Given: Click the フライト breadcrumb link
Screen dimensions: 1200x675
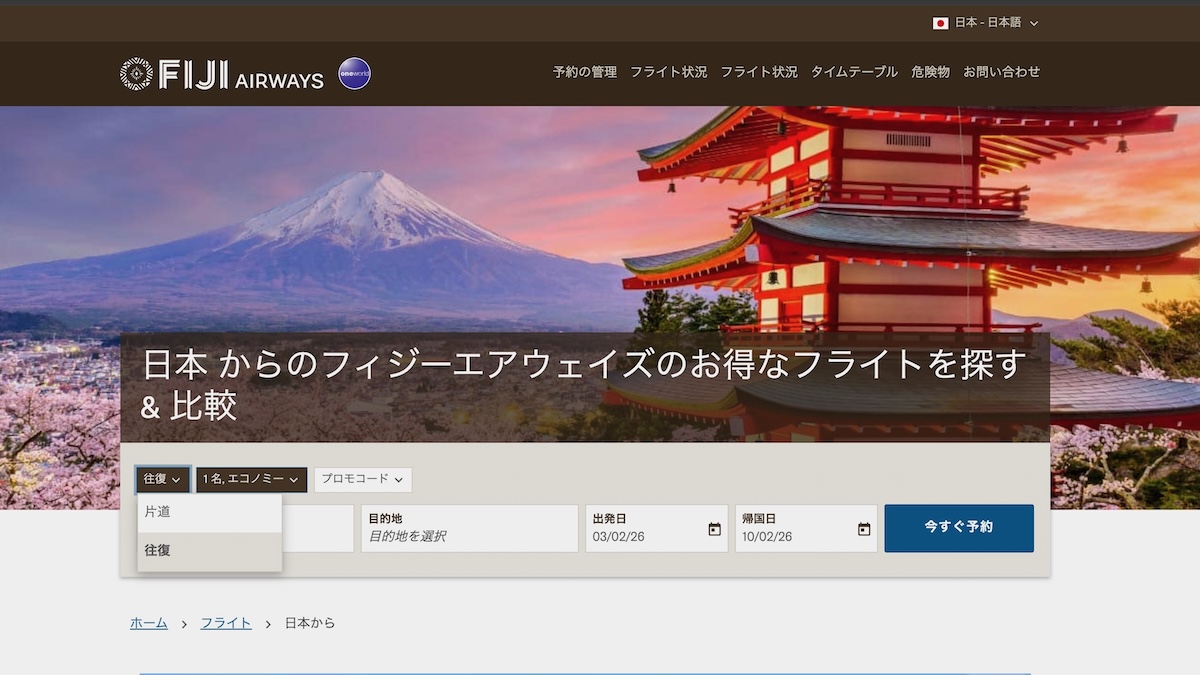Looking at the screenshot, I should pyautogui.click(x=226, y=622).
